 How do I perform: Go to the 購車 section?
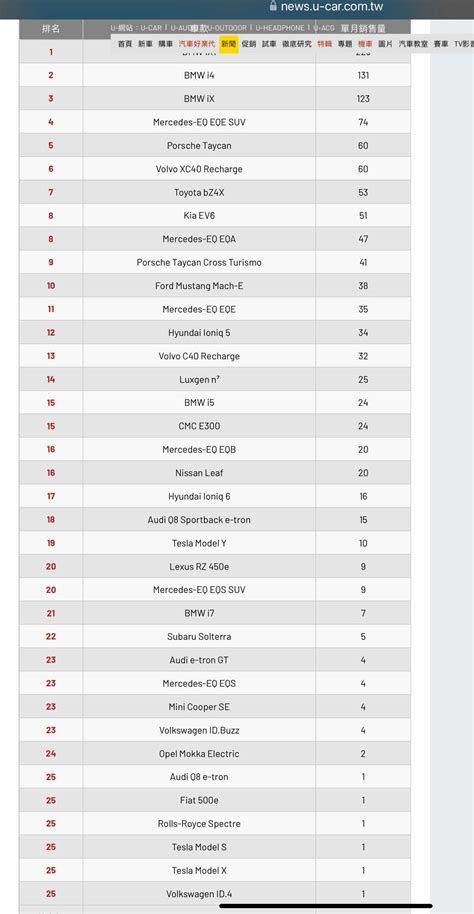[x=166, y=44]
